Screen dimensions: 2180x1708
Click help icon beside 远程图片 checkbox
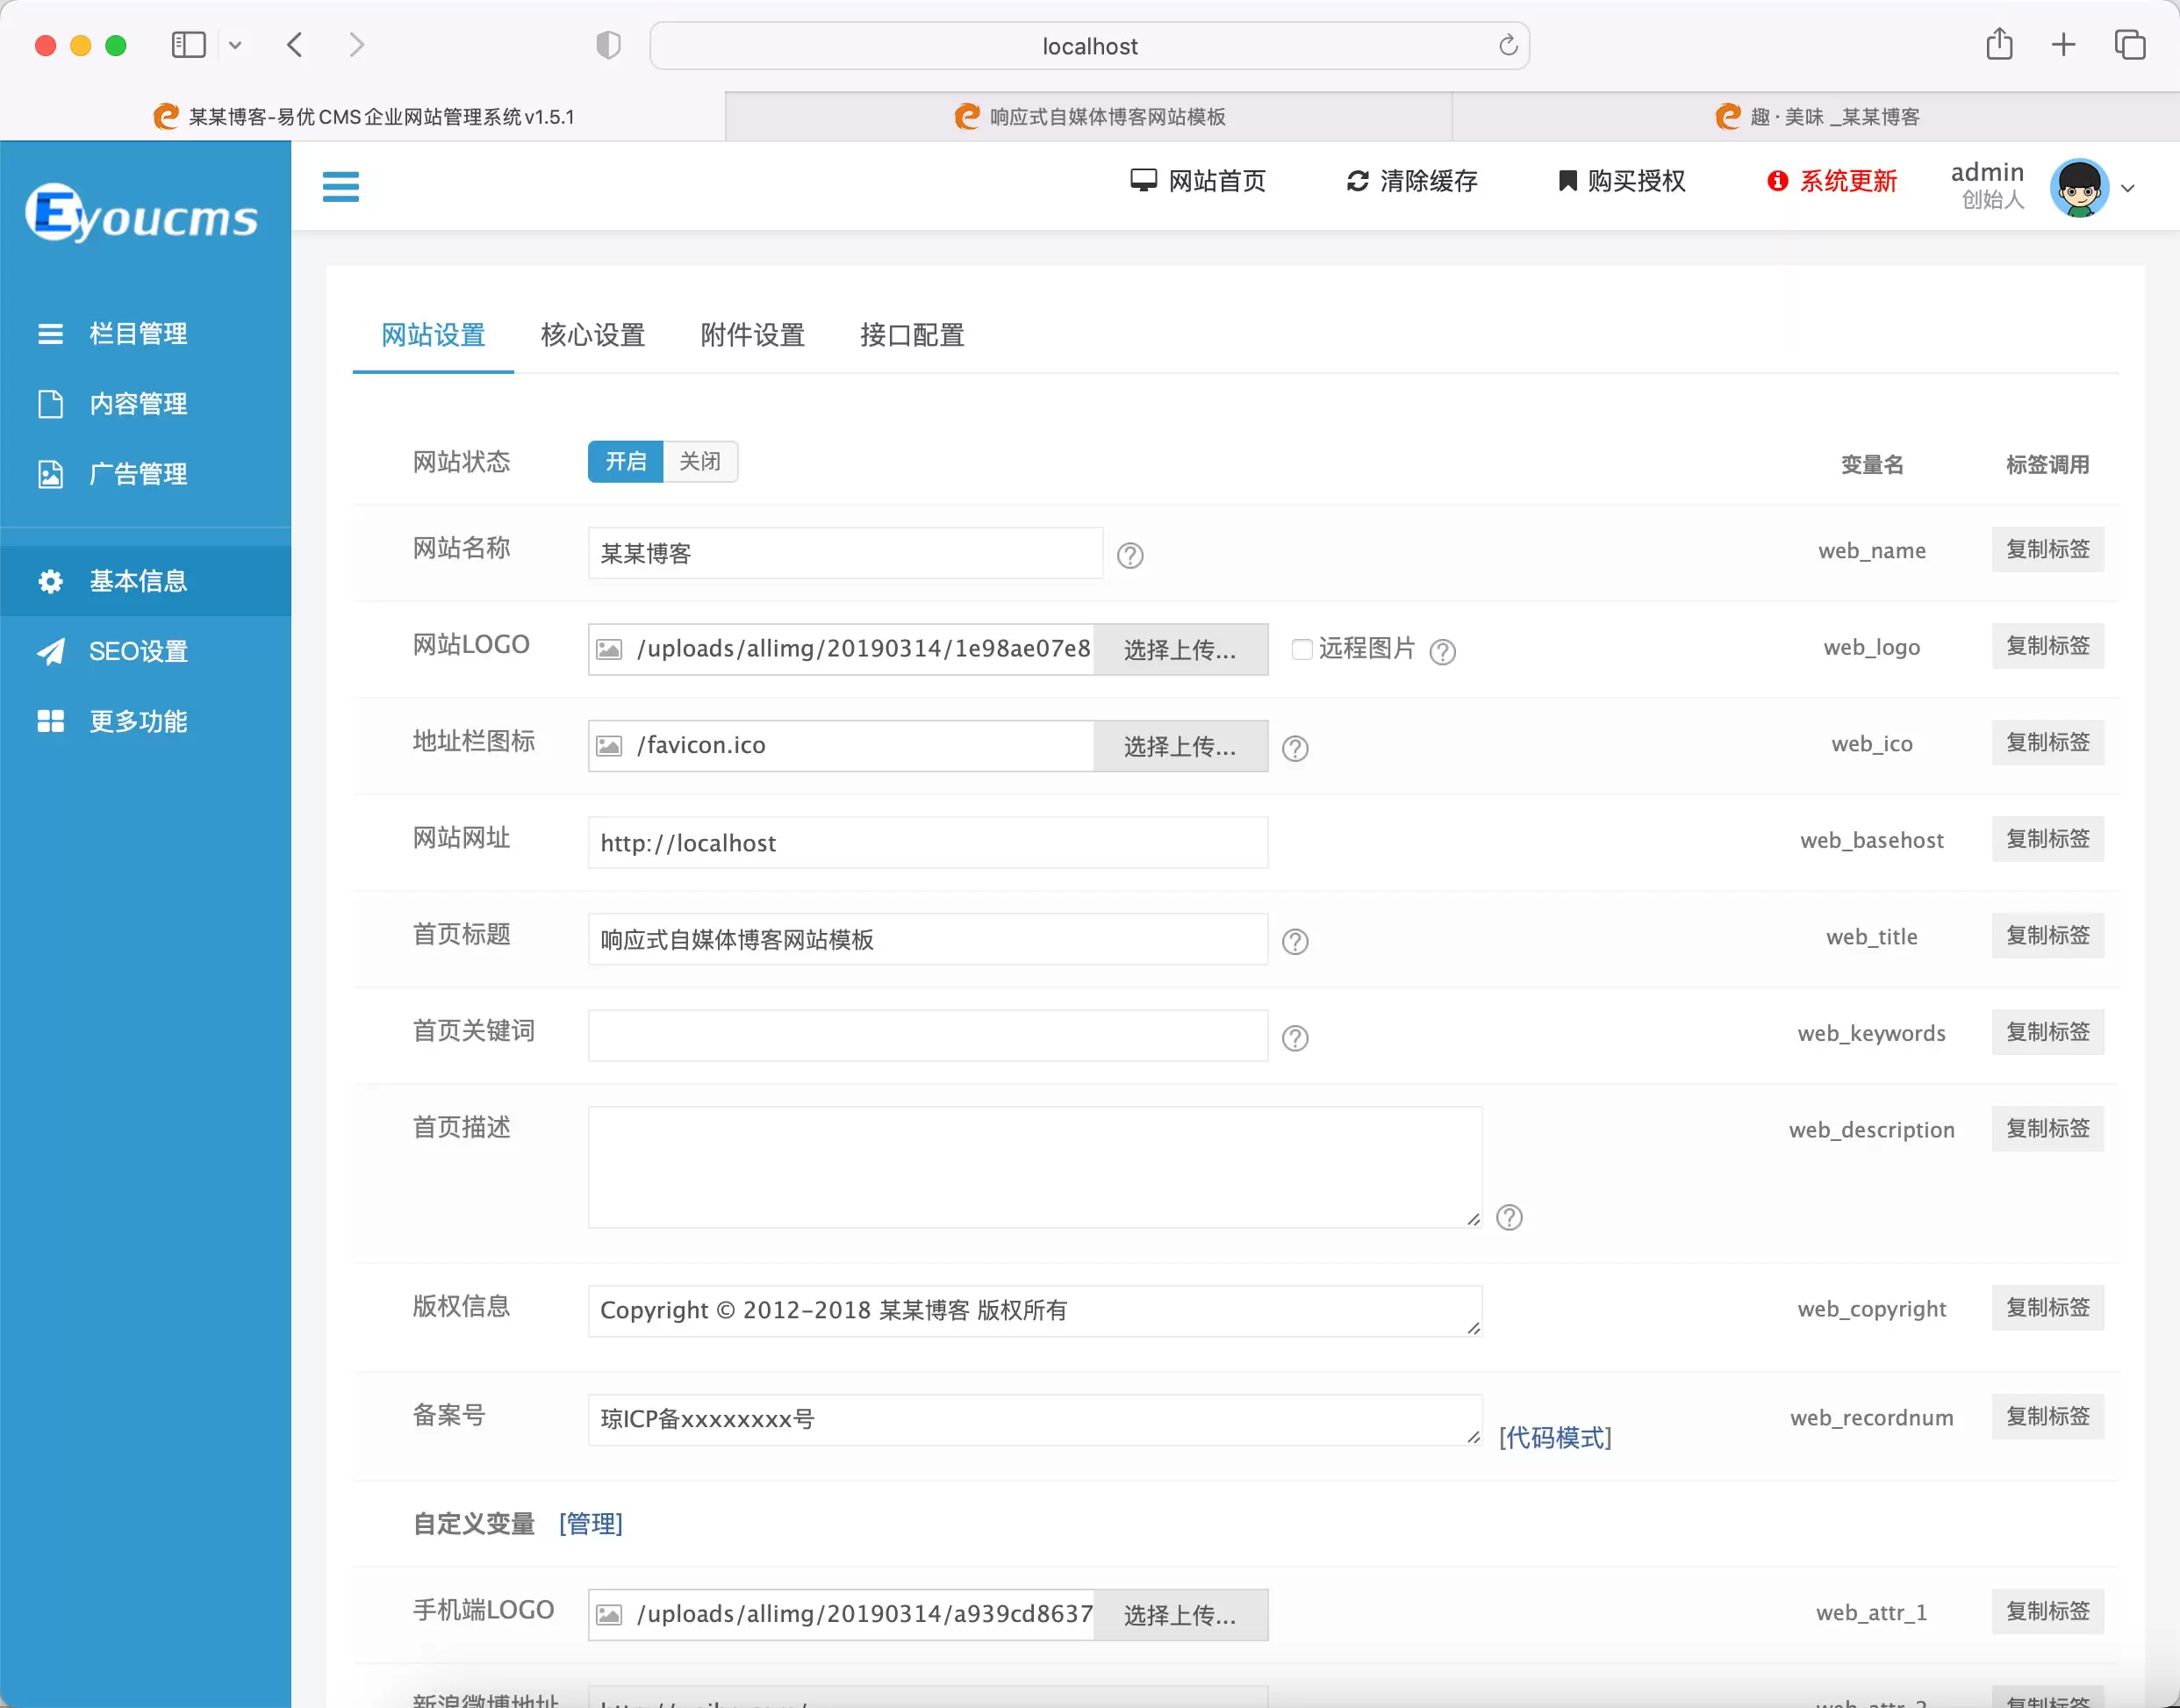(x=1442, y=652)
